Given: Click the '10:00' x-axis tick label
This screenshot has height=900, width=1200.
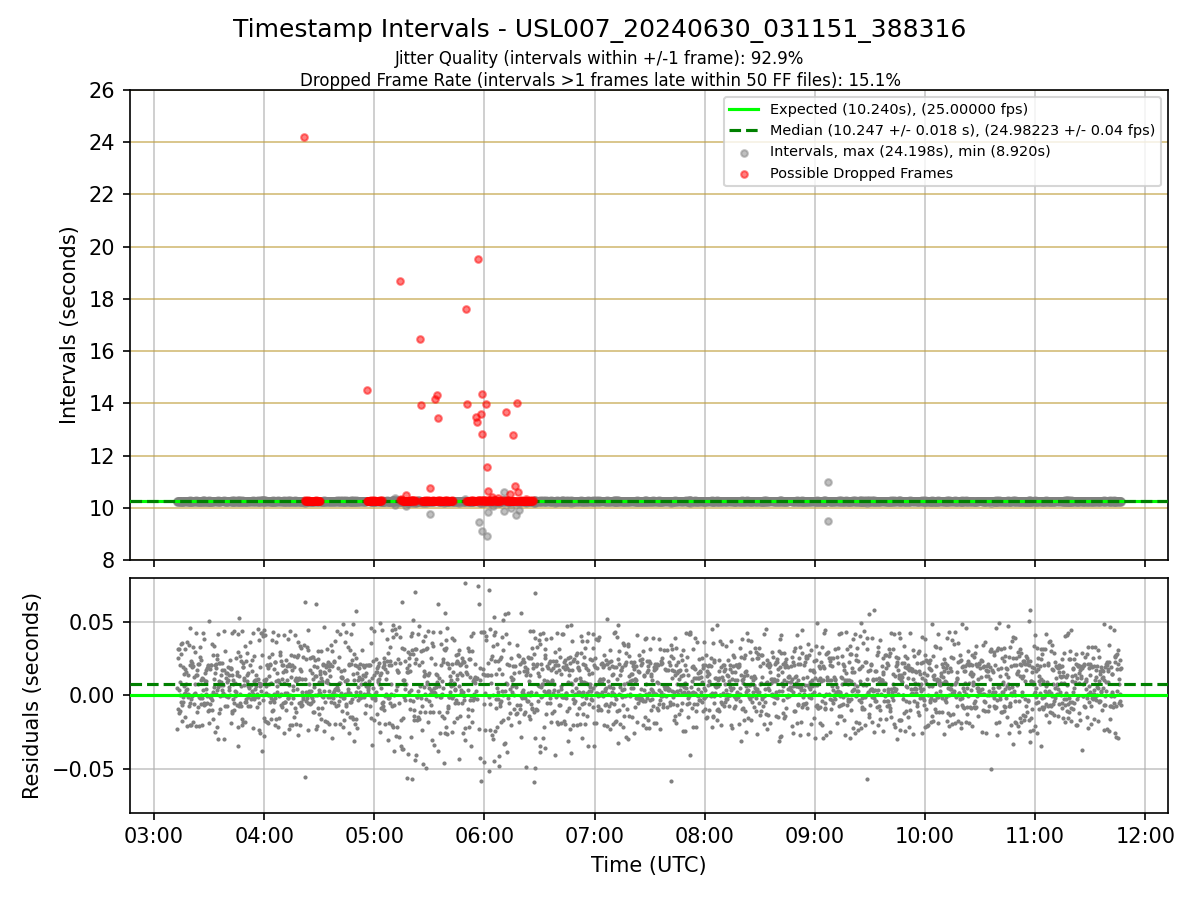Looking at the screenshot, I should click(x=924, y=834).
